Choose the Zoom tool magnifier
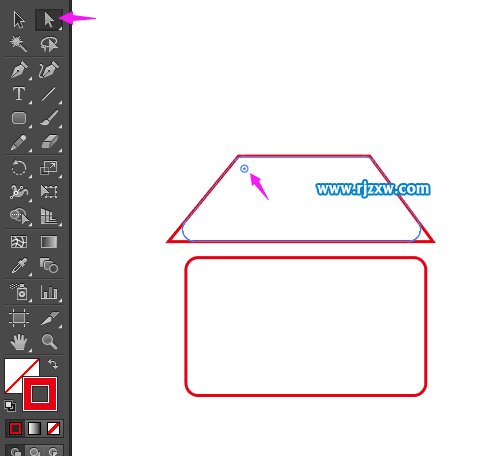504x456 pixels. (x=50, y=342)
